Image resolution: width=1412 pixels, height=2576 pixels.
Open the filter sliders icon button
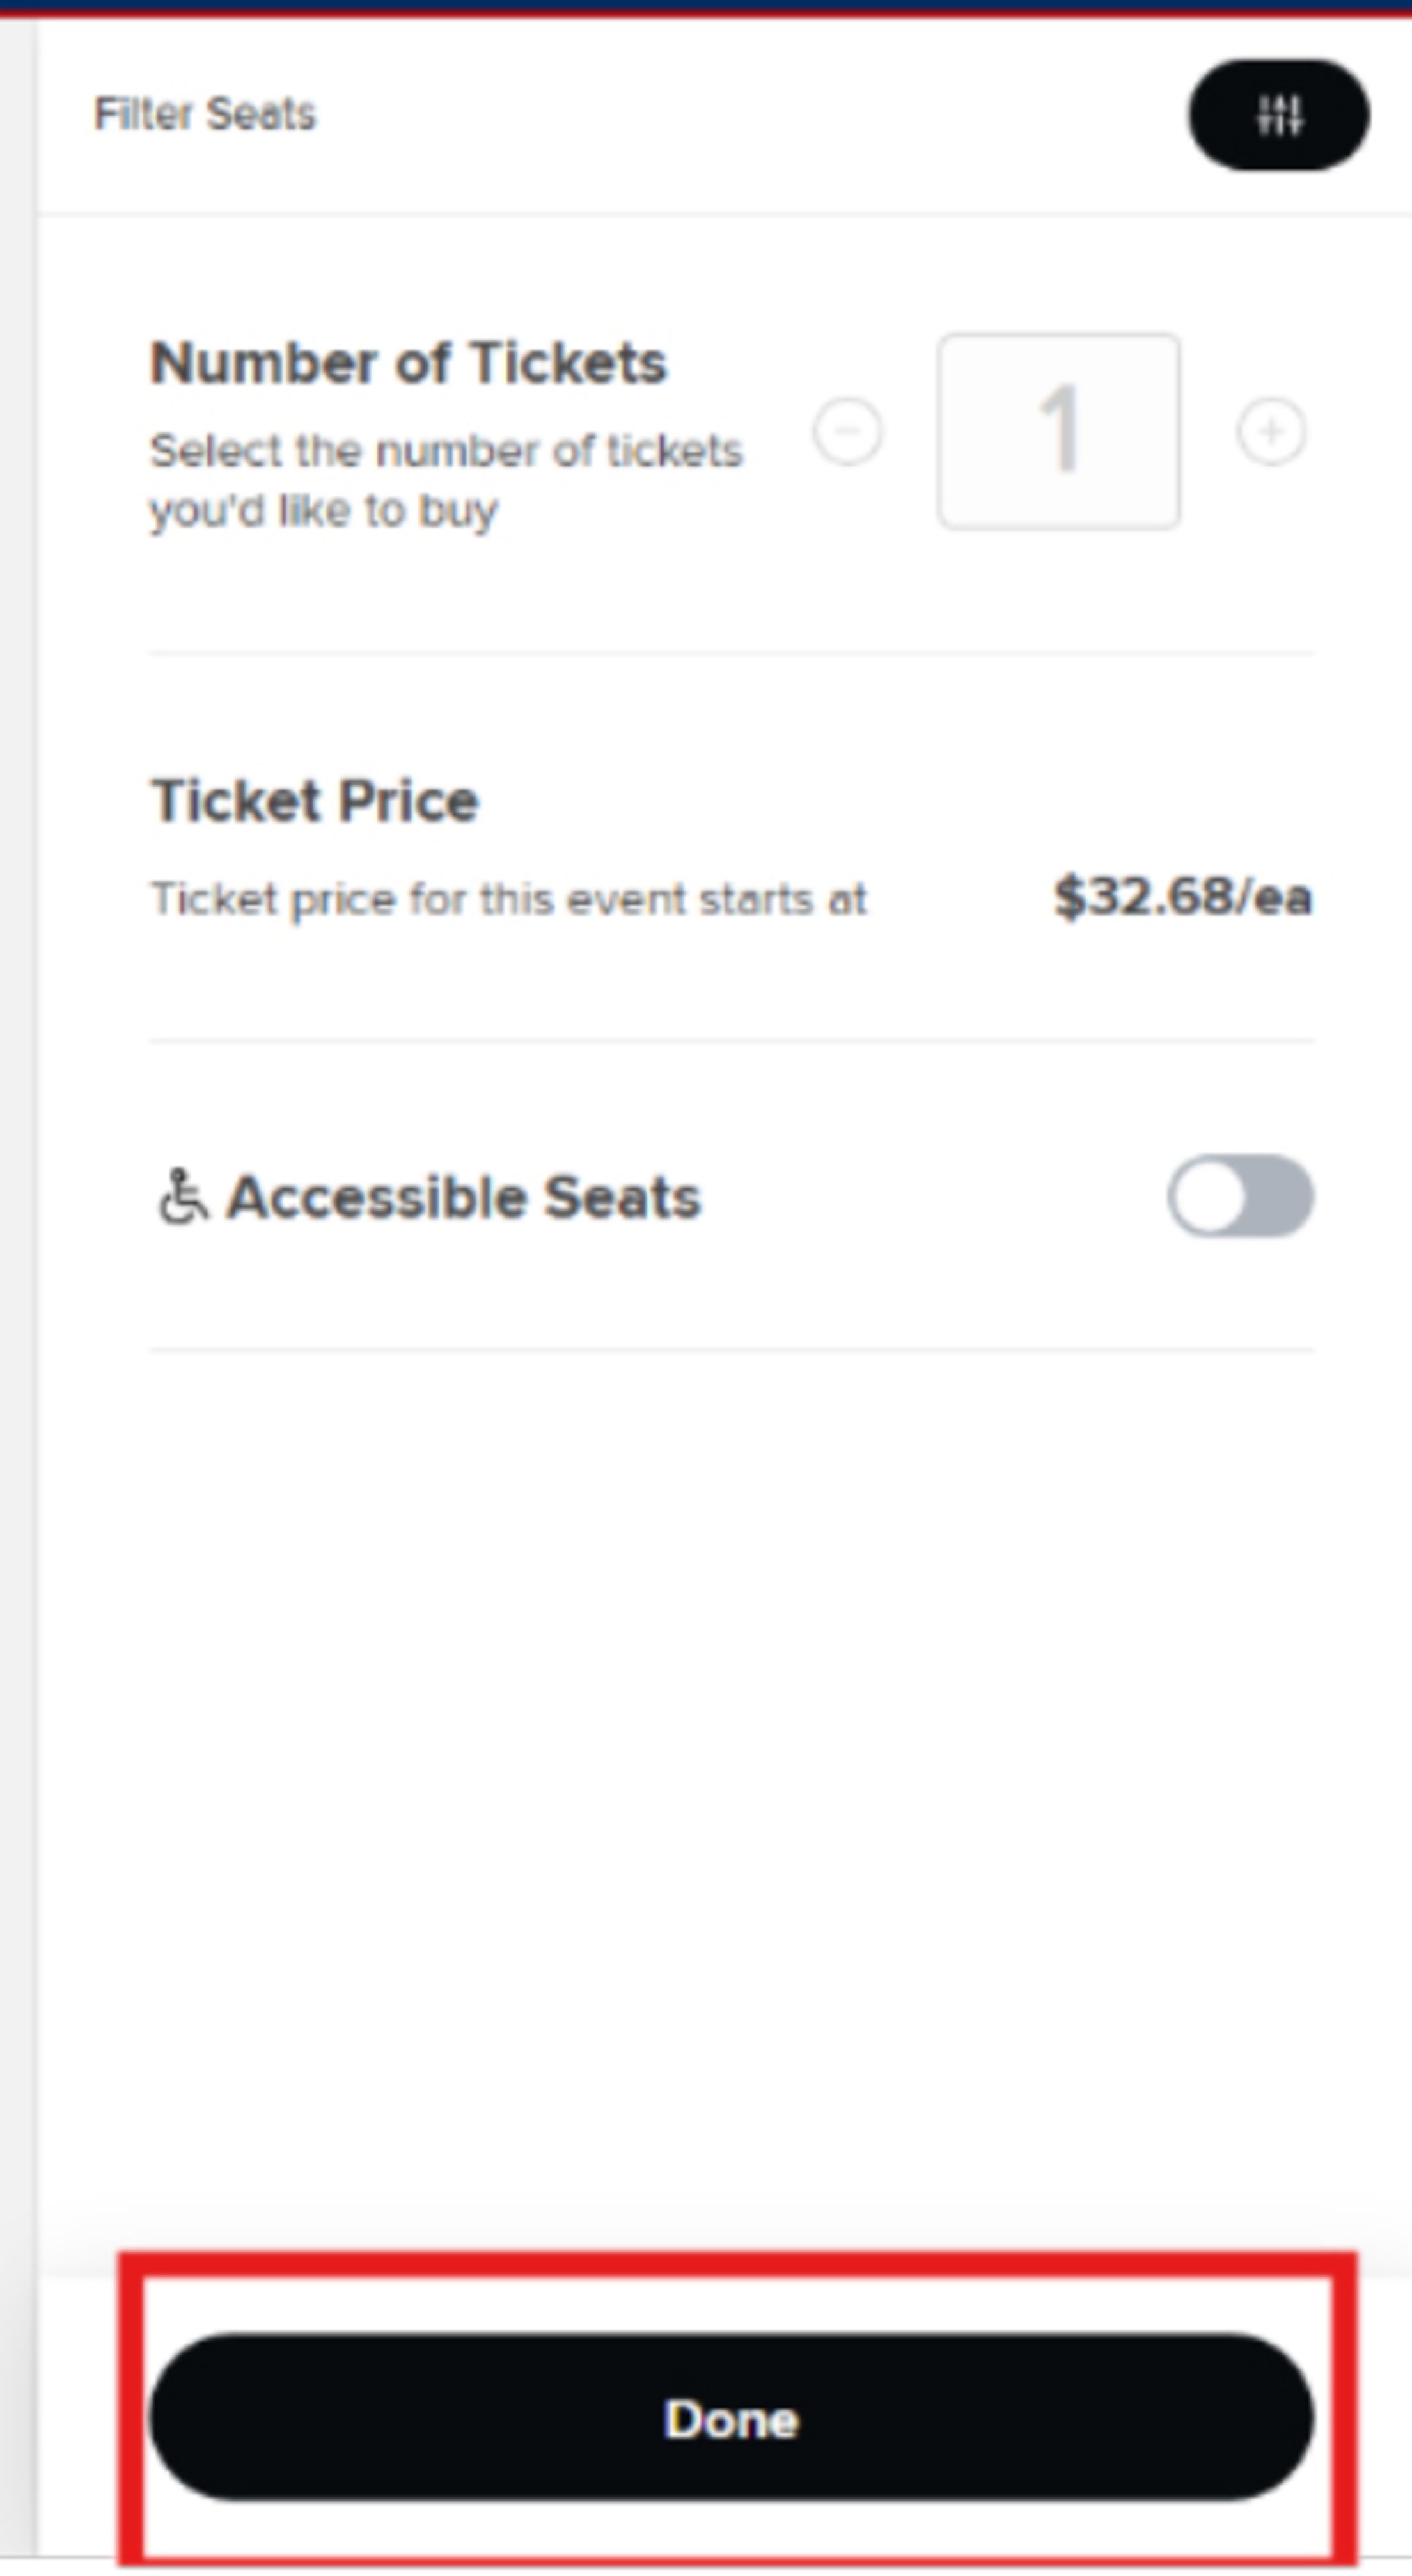tap(1278, 115)
